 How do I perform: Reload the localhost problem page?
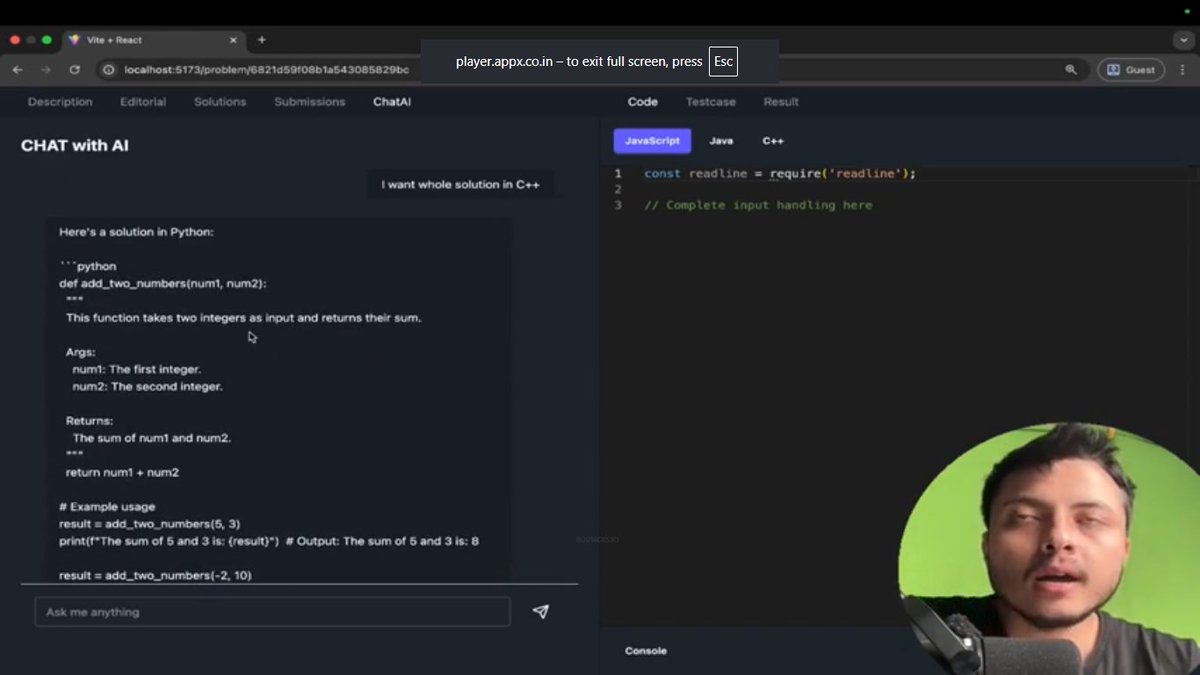[75, 70]
